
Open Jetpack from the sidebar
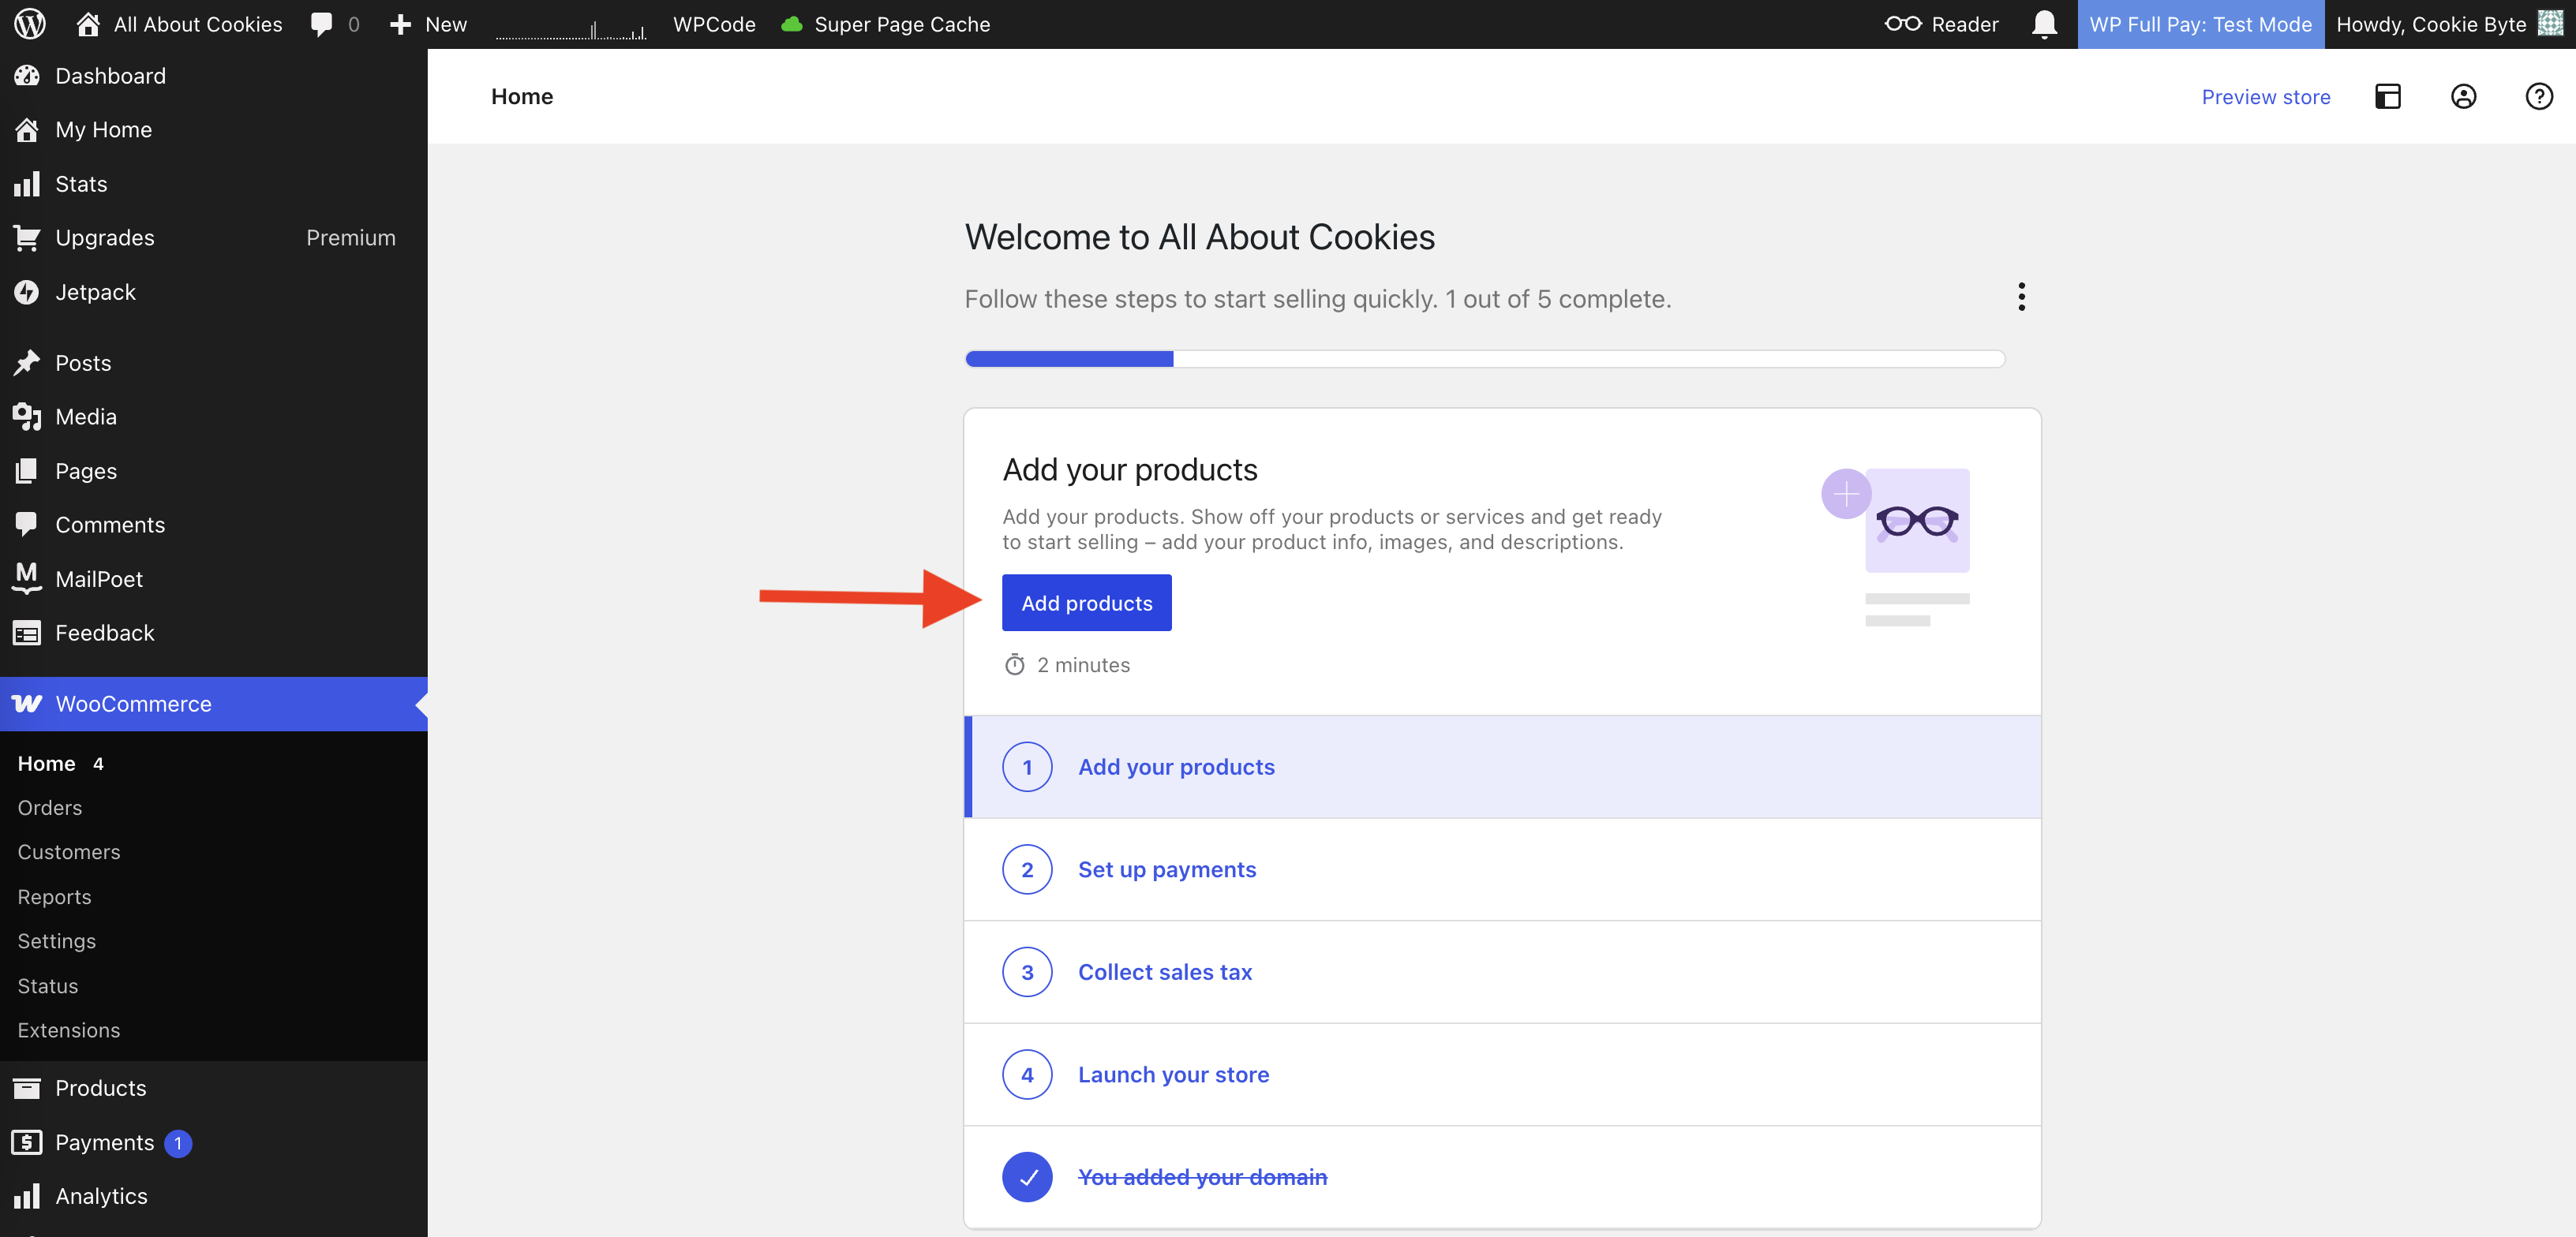(x=95, y=292)
